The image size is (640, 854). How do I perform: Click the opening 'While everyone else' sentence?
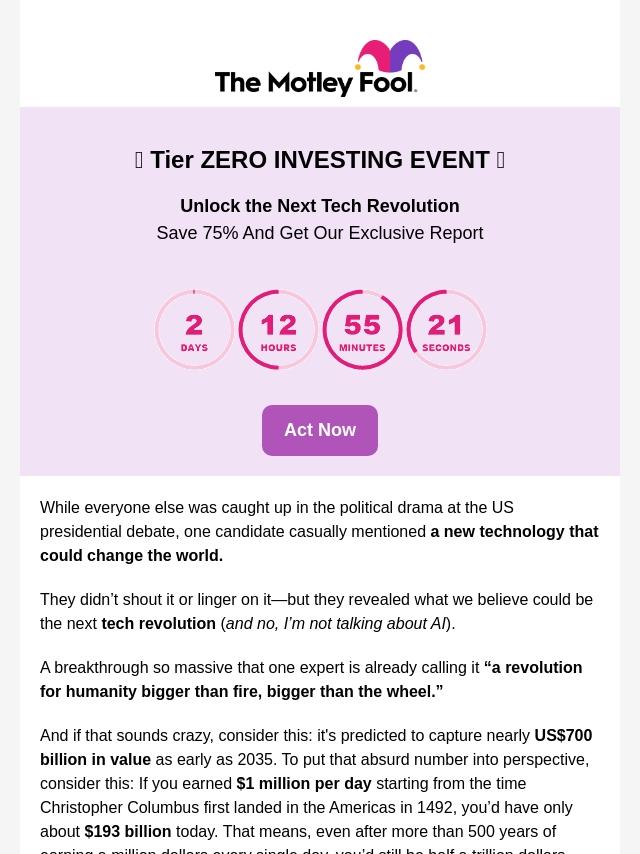[276, 508]
